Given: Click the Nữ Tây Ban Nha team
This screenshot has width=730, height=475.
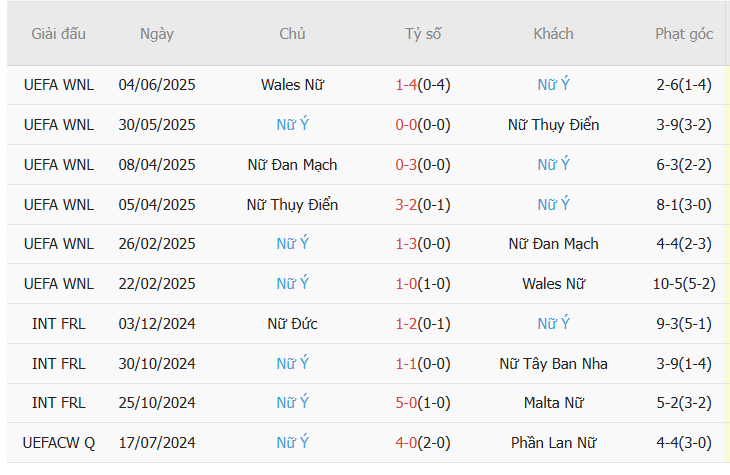Looking at the screenshot, I should (553, 364).
